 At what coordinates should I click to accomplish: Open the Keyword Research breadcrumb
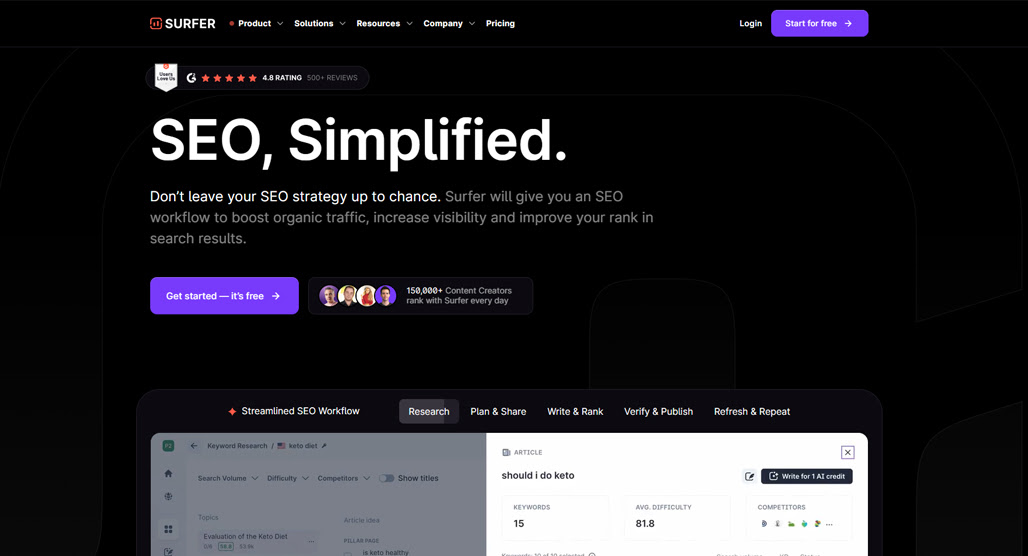pyautogui.click(x=237, y=446)
